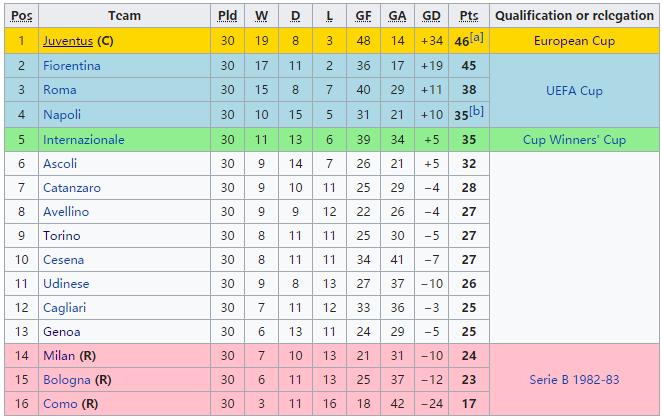Click the UEFA Cup link
This screenshot has width=663, height=420.
(x=574, y=90)
